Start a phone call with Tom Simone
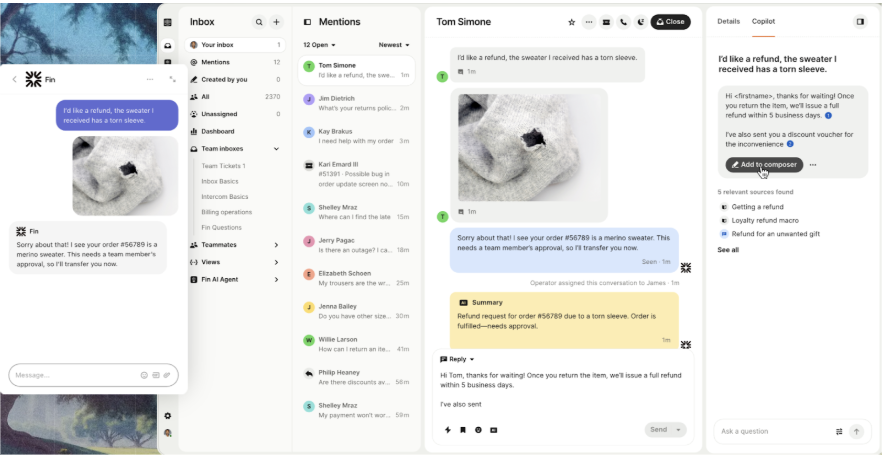 (623, 22)
